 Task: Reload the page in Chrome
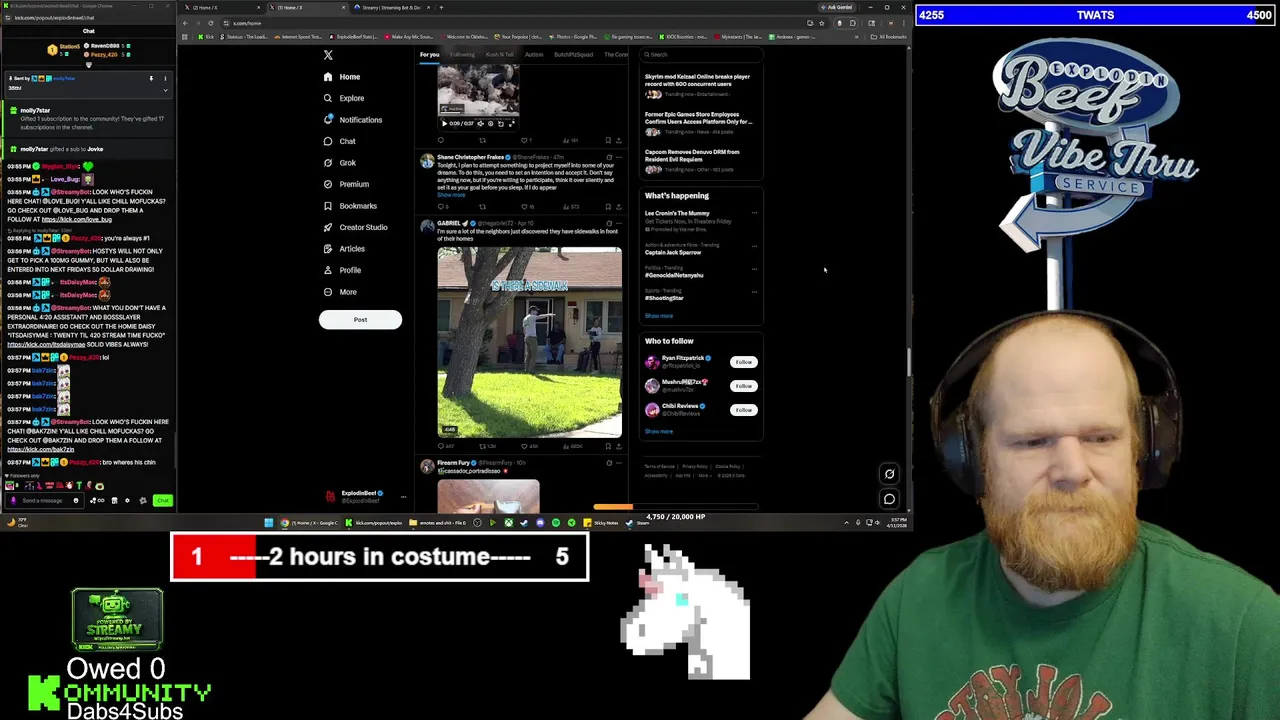click(210, 23)
